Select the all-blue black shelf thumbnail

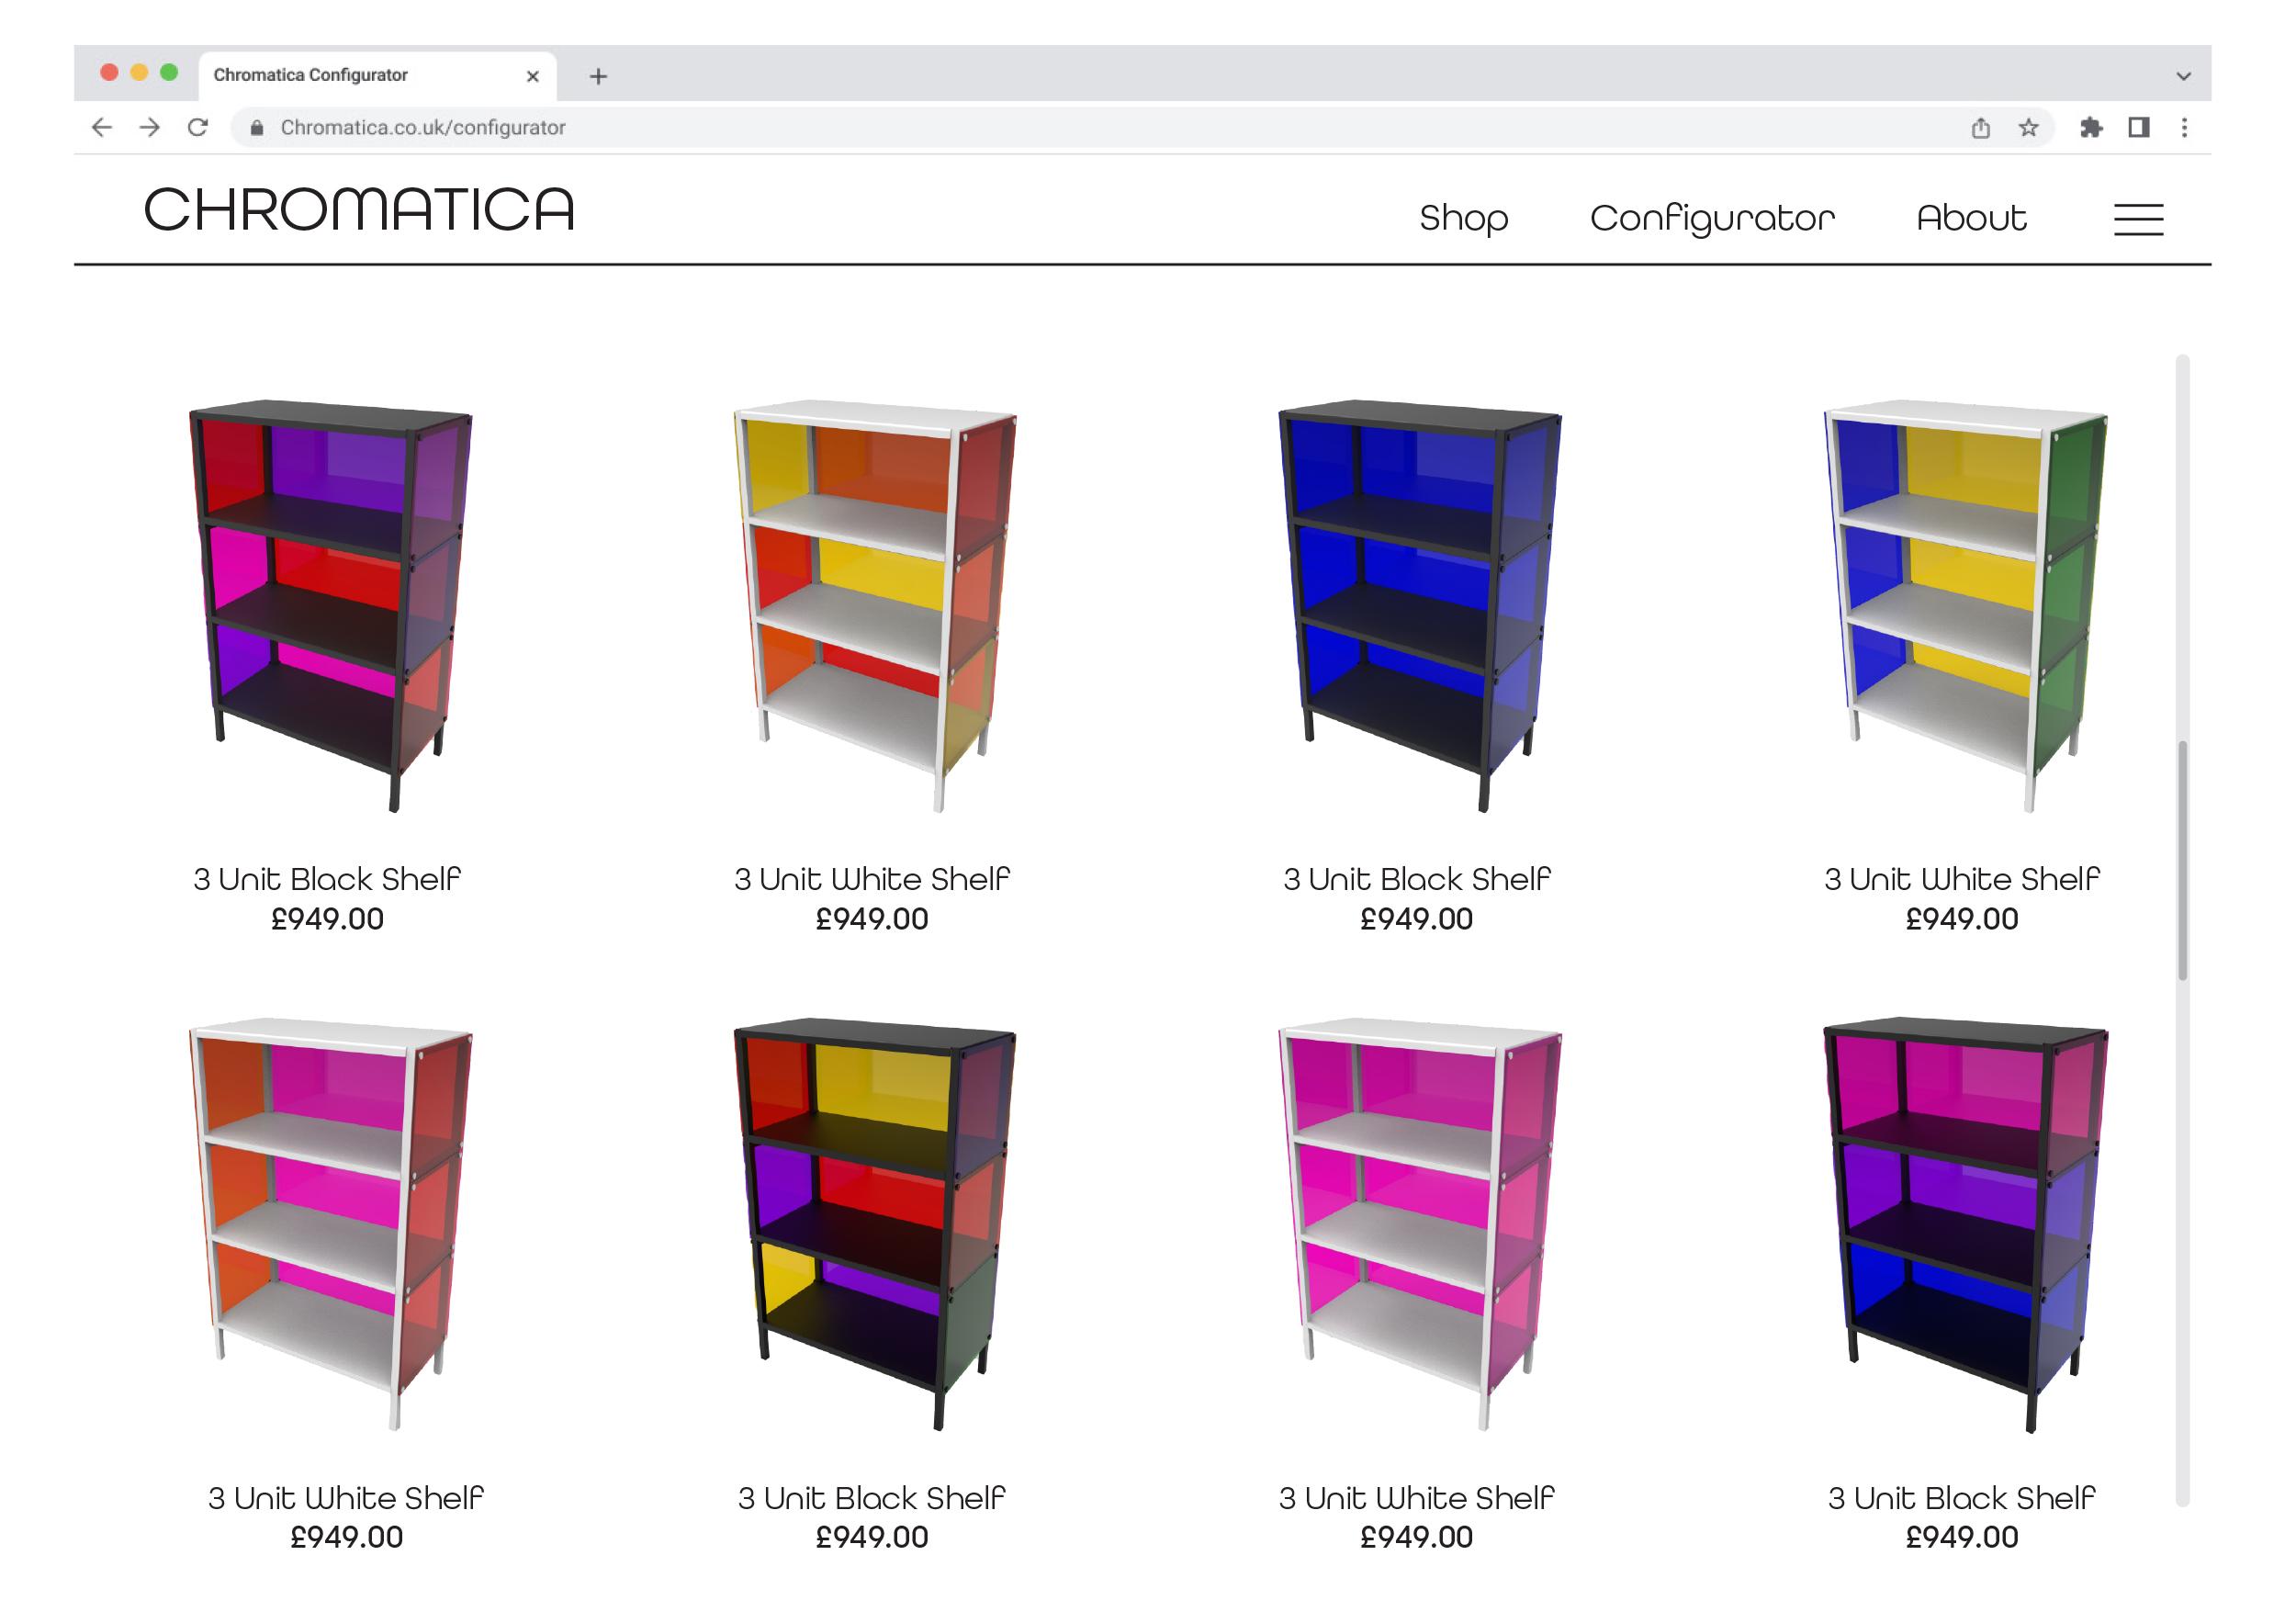coord(1420,606)
